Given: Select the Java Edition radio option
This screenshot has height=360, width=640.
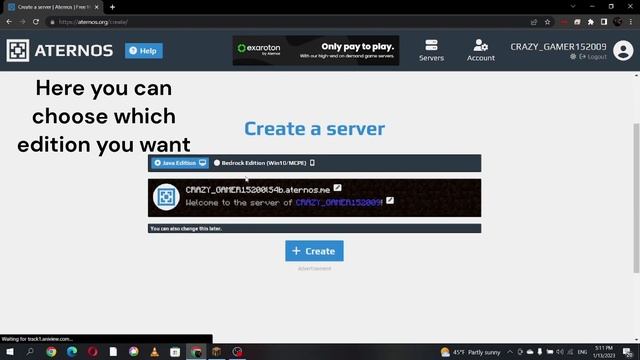Looking at the screenshot, I should click(180, 163).
